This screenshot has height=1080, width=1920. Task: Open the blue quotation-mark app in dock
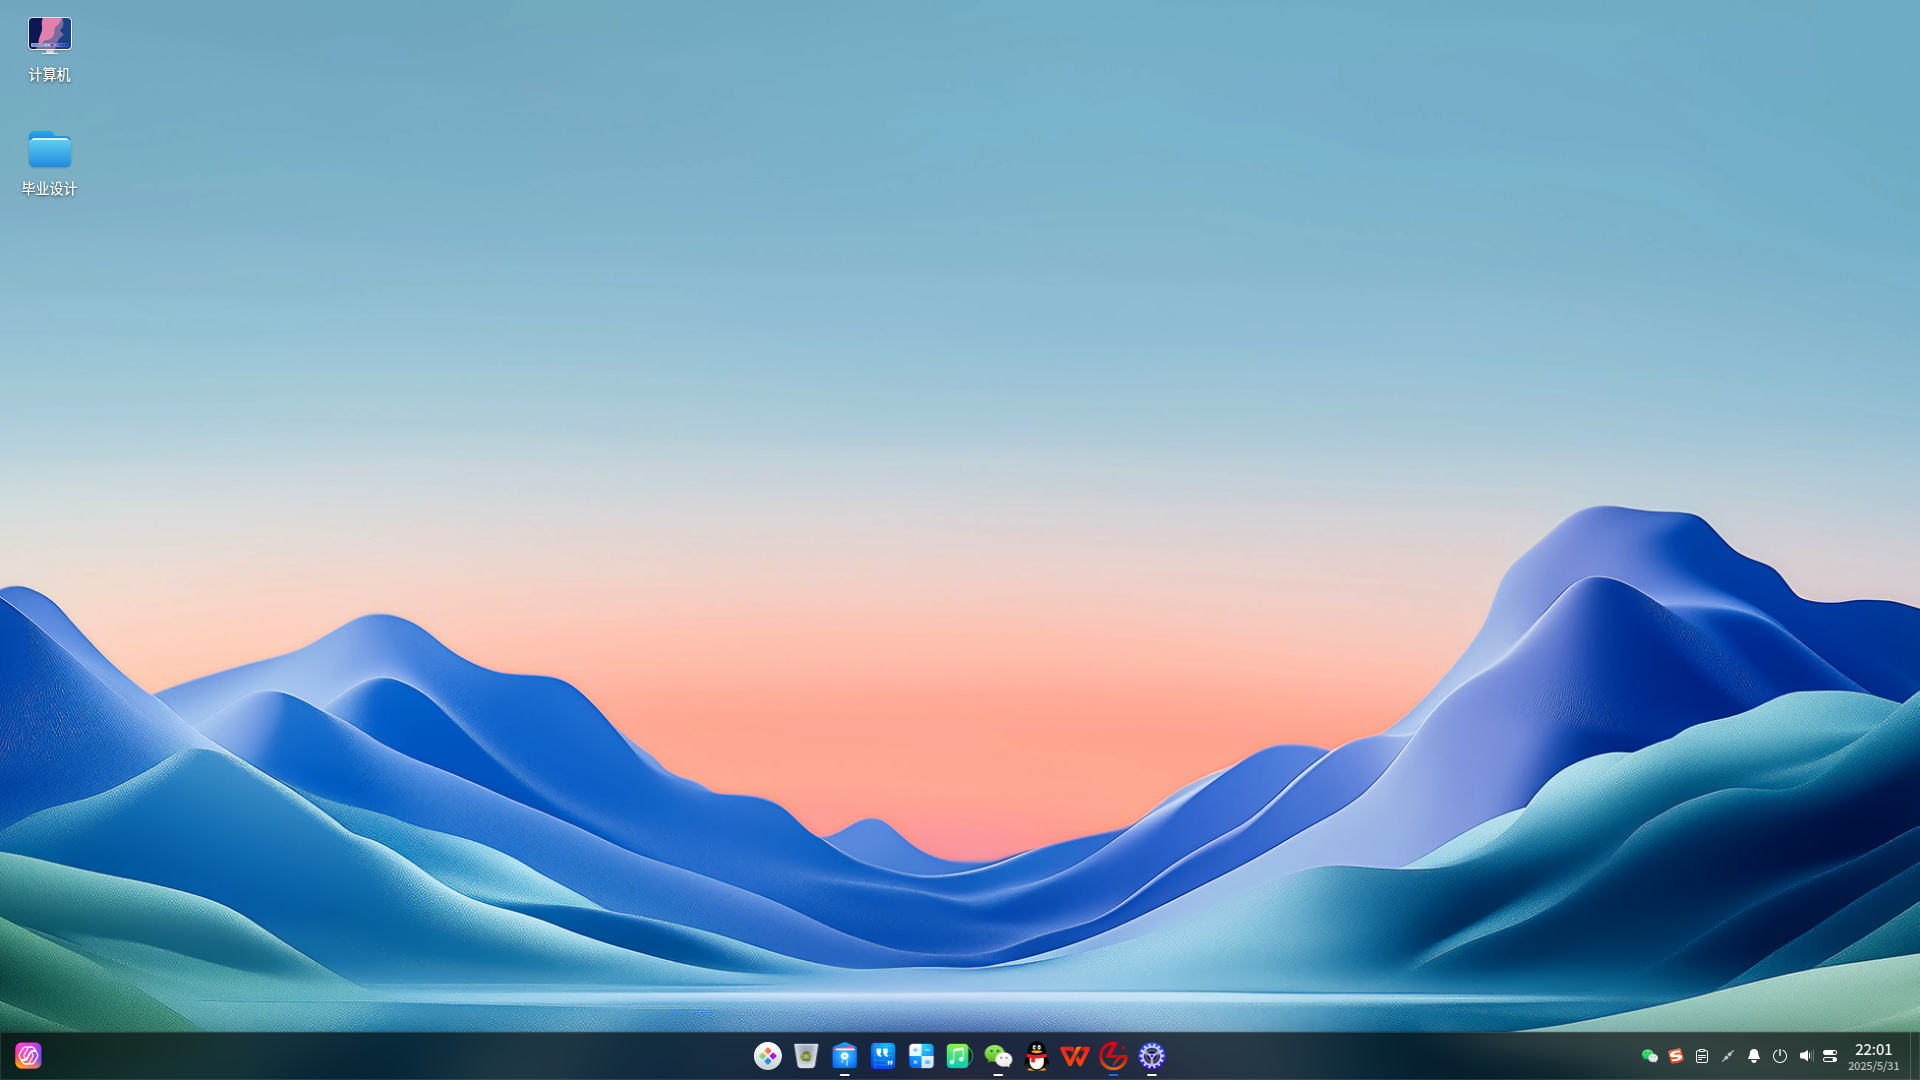tap(883, 1056)
